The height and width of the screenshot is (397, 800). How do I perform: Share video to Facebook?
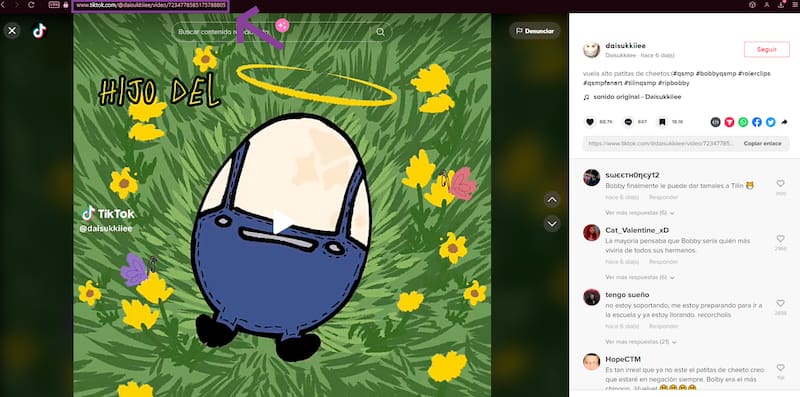coord(757,122)
